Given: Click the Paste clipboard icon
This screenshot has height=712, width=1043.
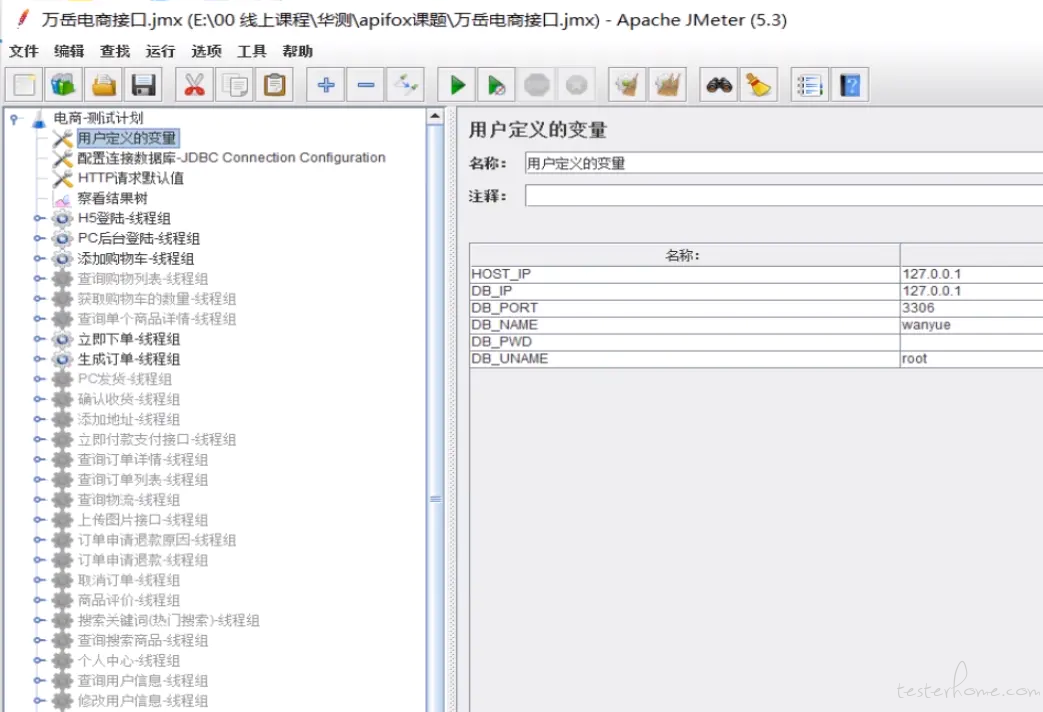Looking at the screenshot, I should [x=274, y=85].
